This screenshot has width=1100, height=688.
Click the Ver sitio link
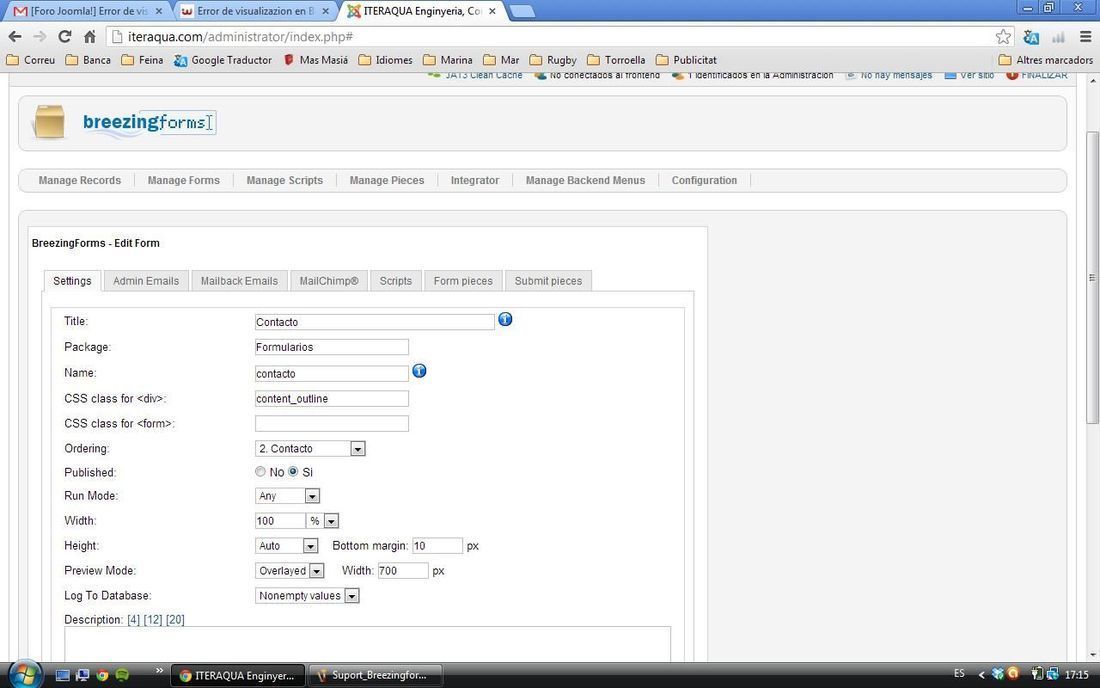(x=970, y=75)
